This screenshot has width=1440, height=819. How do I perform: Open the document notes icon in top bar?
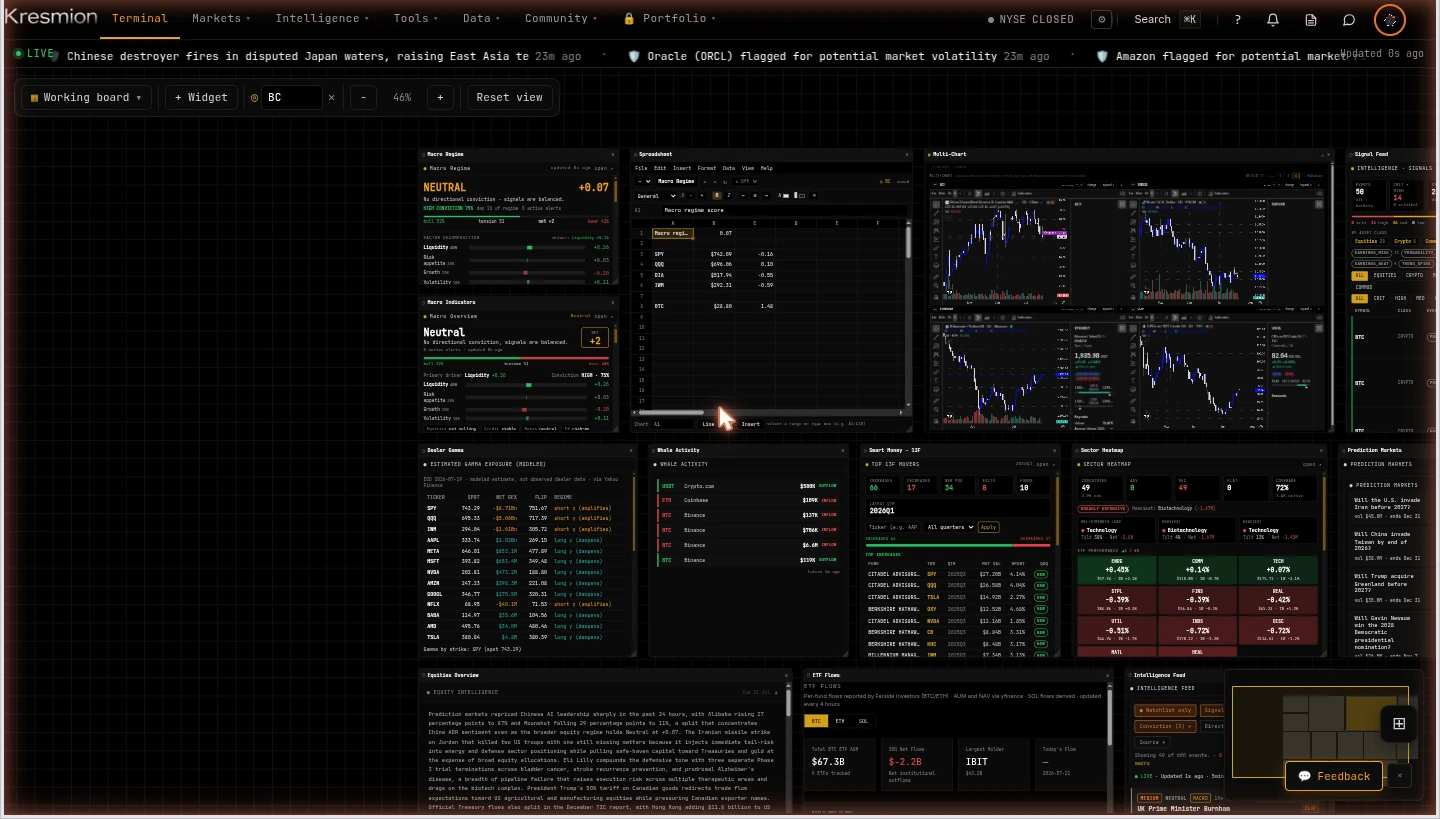click(x=1311, y=19)
